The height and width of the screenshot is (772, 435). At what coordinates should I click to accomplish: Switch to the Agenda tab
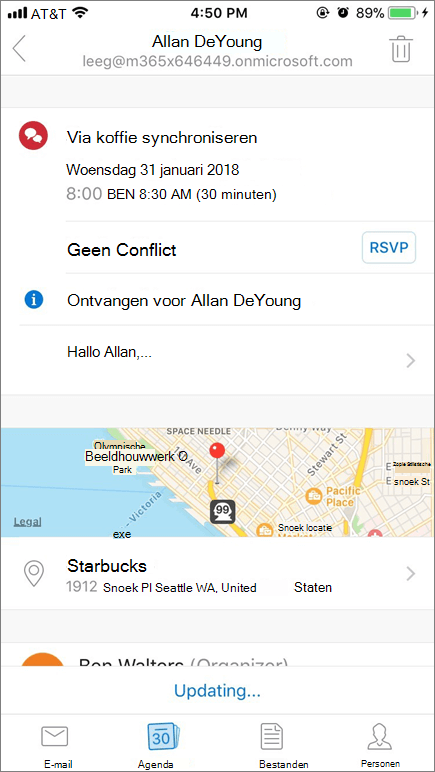pos(164,745)
